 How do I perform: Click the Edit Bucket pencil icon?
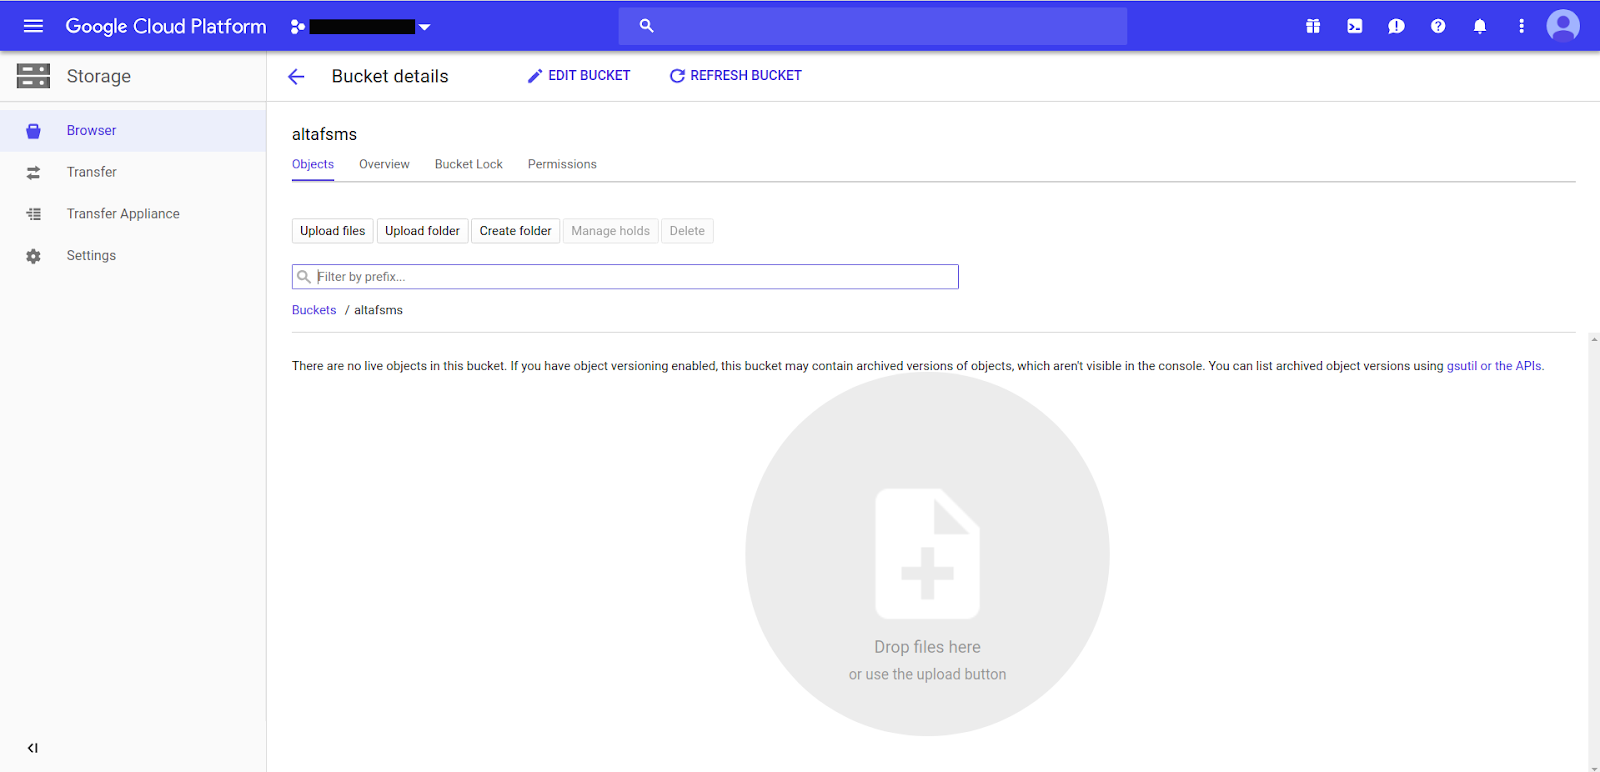click(535, 76)
